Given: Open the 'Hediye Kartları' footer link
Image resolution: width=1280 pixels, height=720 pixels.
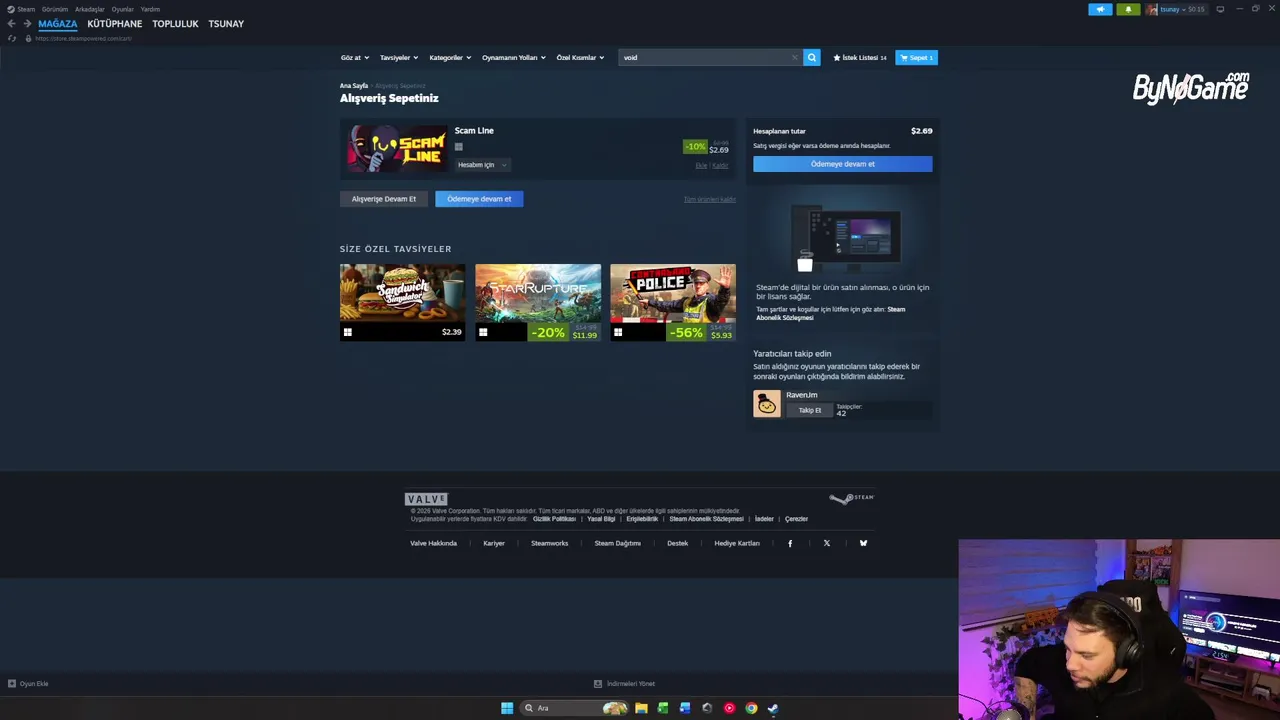Looking at the screenshot, I should pos(737,543).
